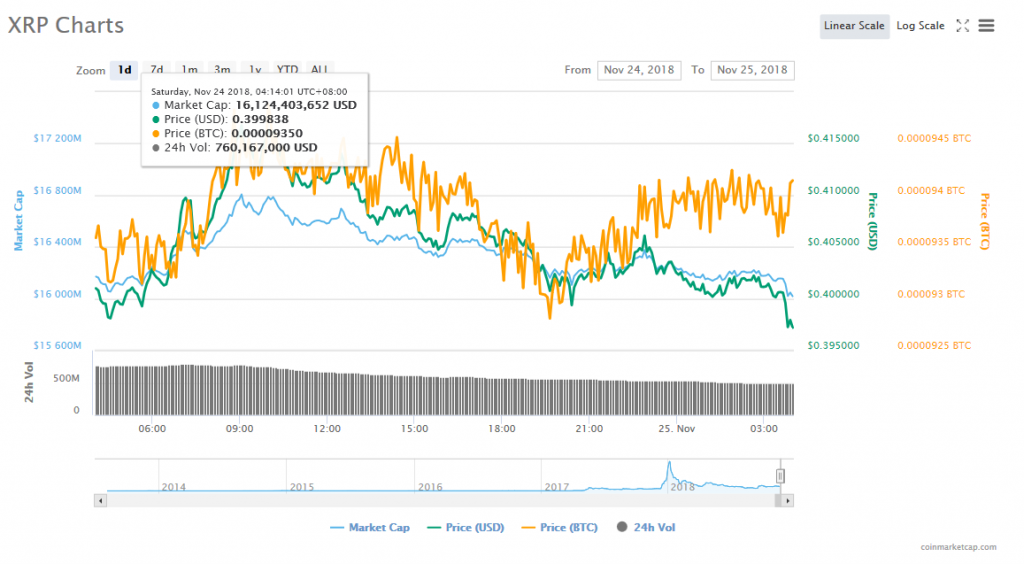Select the 7d zoom range
Viewport: 1024px width, 564px height.
[157, 70]
